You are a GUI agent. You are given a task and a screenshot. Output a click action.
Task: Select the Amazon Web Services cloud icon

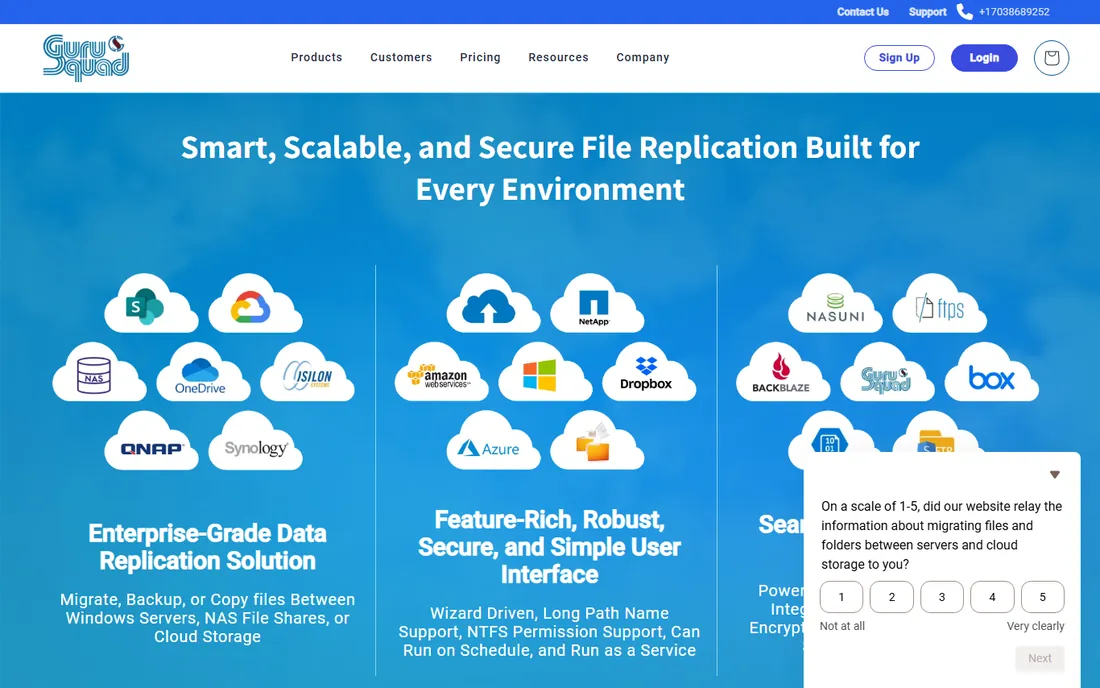441,372
